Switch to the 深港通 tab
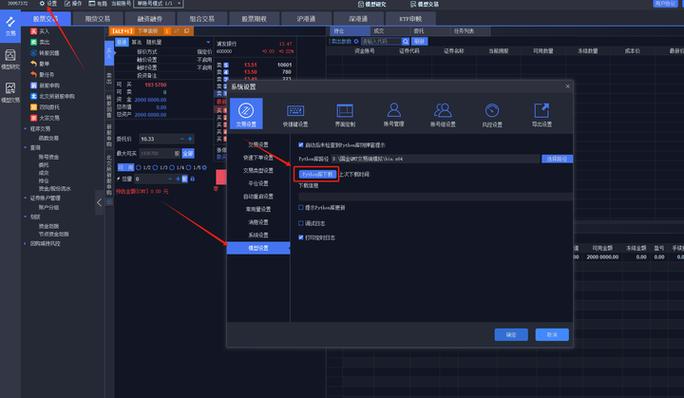The width and height of the screenshot is (684, 398). point(358,19)
